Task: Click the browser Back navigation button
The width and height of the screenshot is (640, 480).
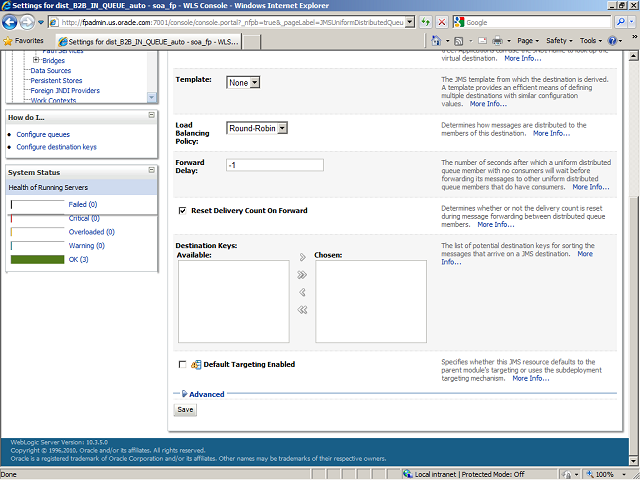Action: pos(12,22)
